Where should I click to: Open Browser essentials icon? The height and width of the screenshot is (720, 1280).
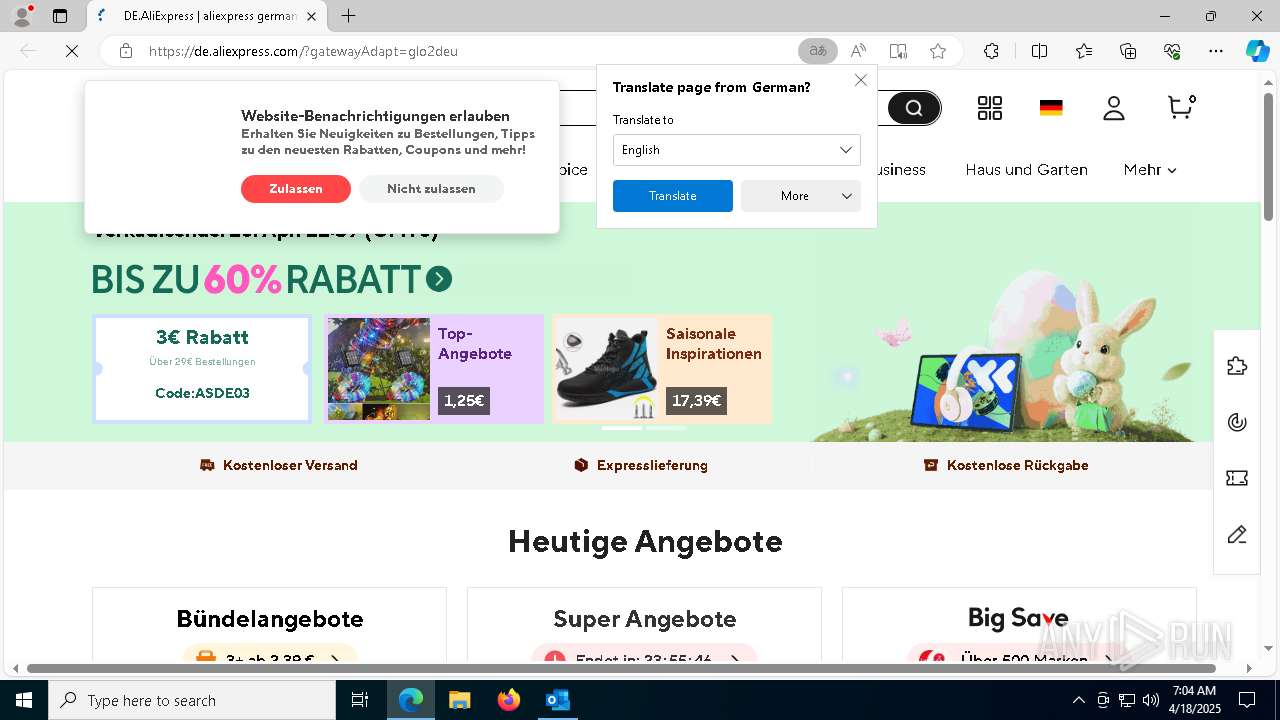(x=1172, y=51)
